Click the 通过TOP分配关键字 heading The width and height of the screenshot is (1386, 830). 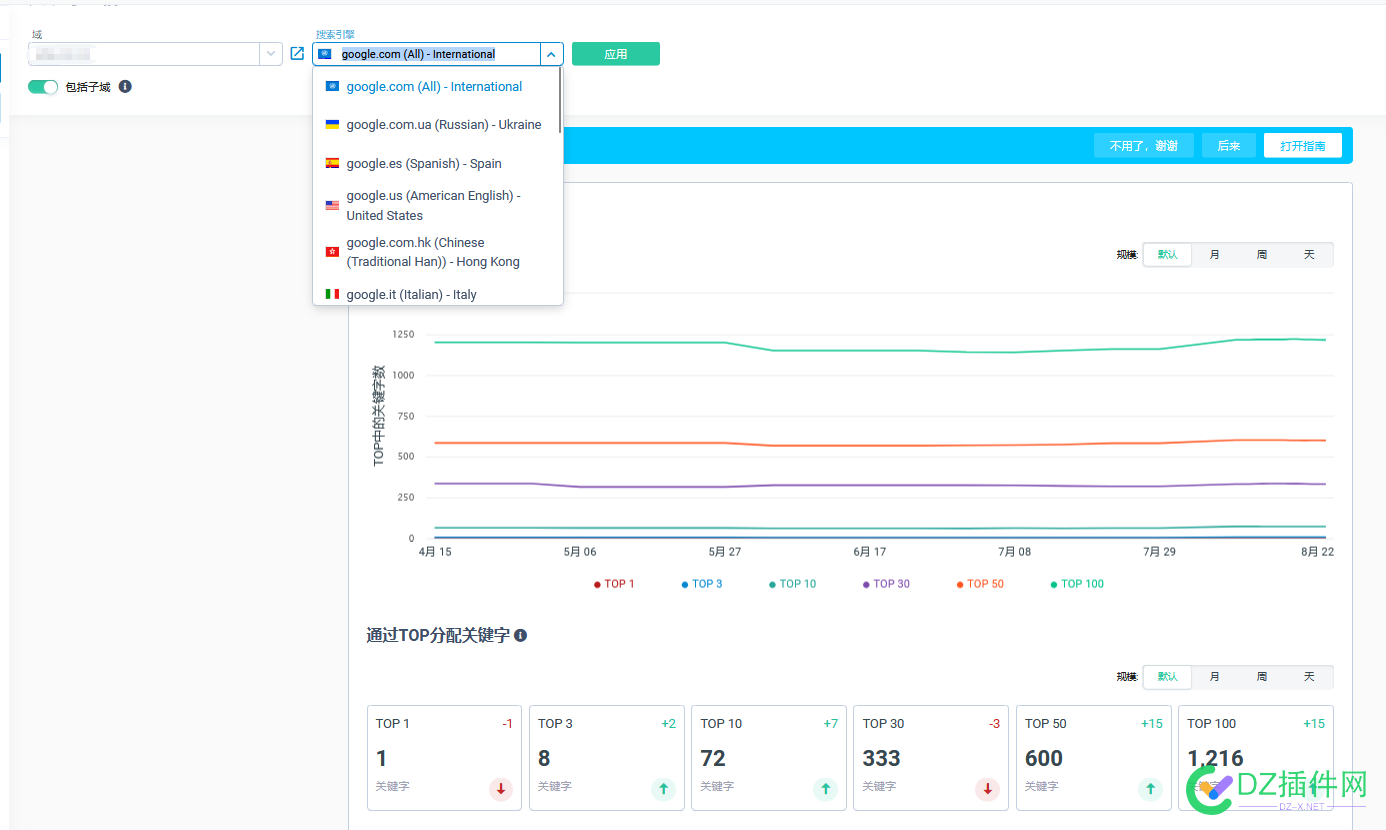click(438, 636)
